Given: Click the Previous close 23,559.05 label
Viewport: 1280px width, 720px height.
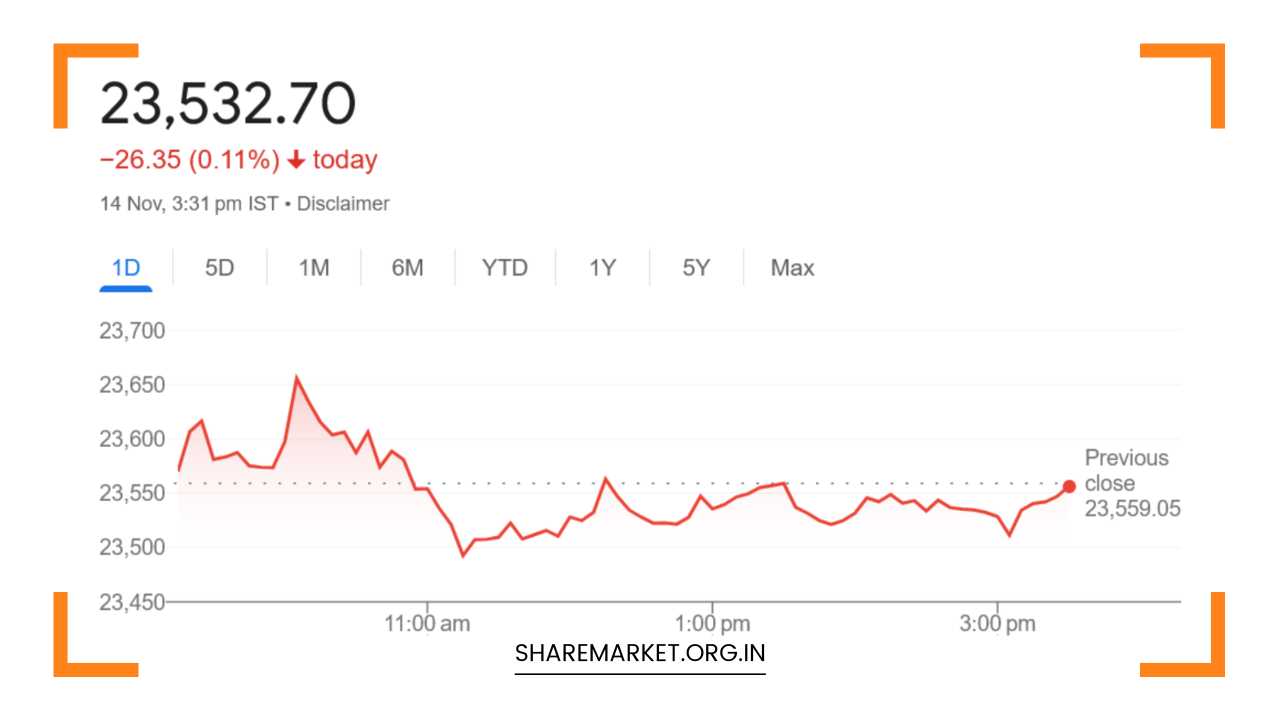Looking at the screenshot, I should 1130,483.
